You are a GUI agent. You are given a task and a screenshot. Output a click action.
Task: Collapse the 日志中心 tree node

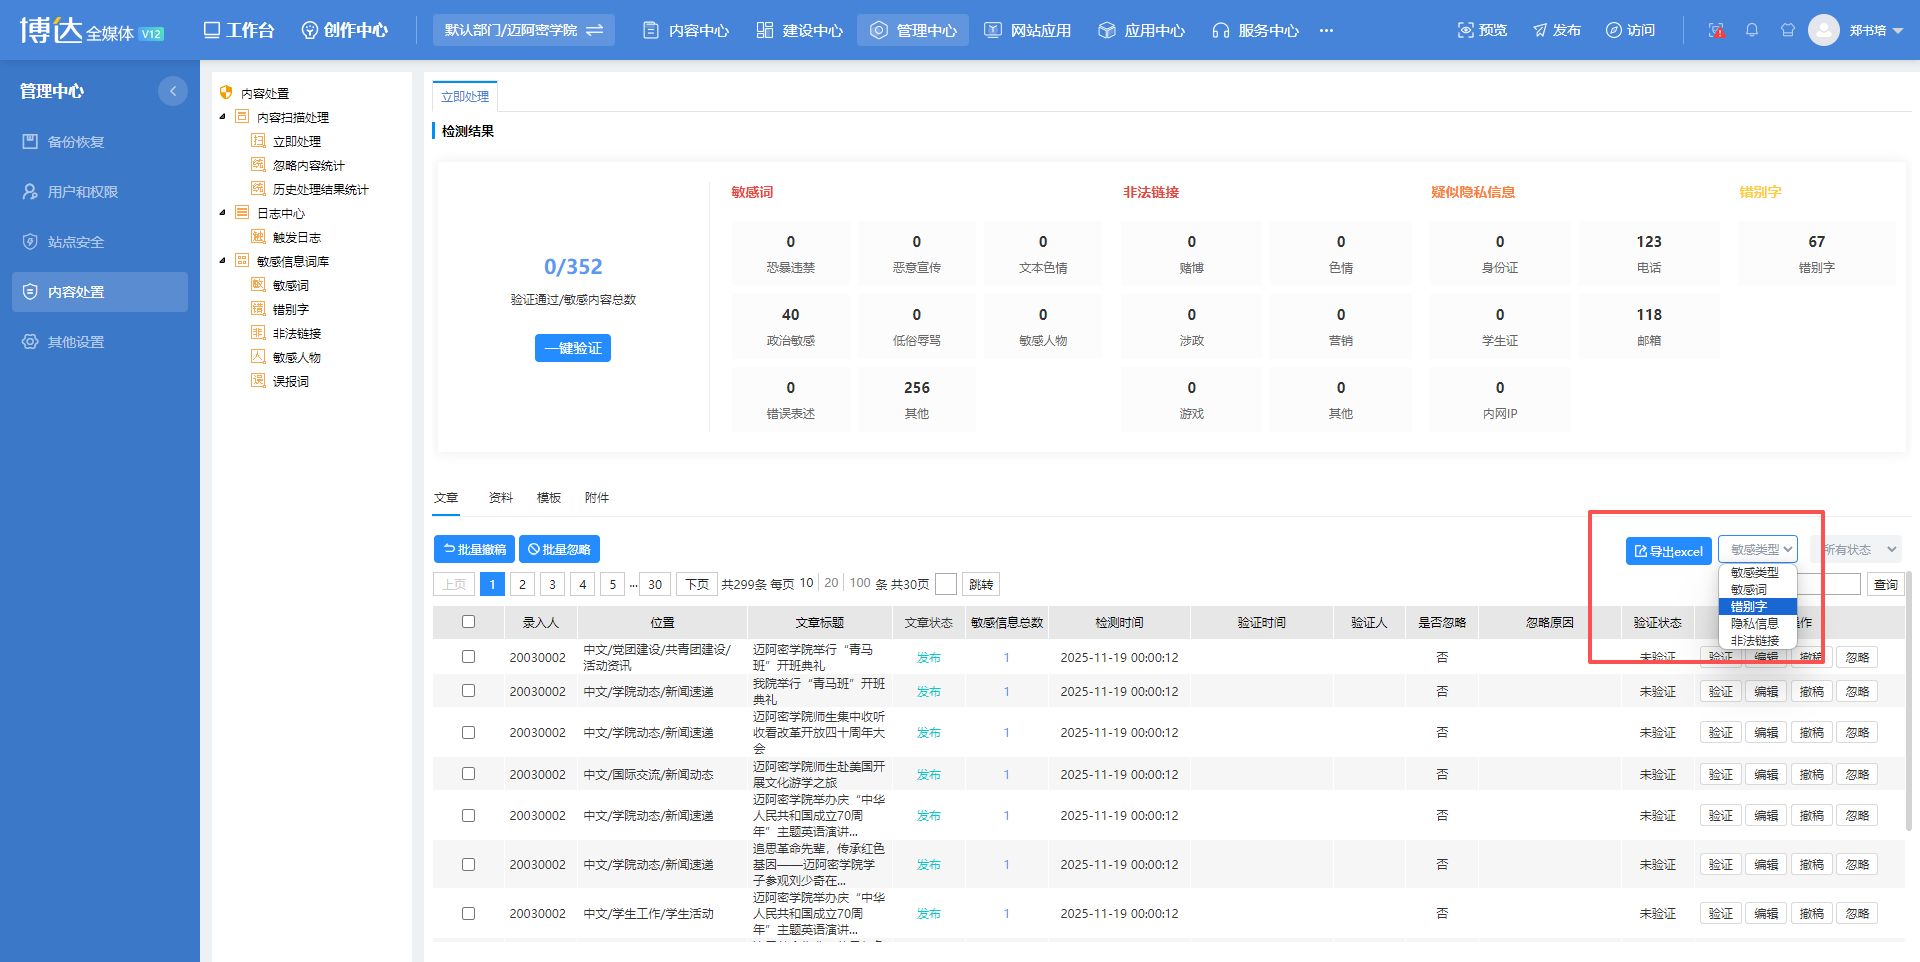[x=223, y=213]
